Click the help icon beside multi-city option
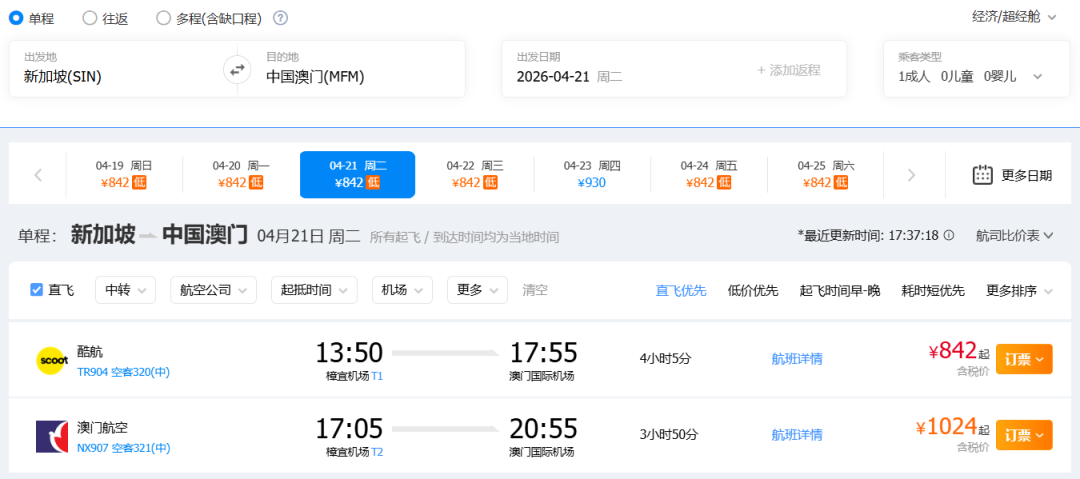Image resolution: width=1080 pixels, height=479 pixels. pos(280,18)
